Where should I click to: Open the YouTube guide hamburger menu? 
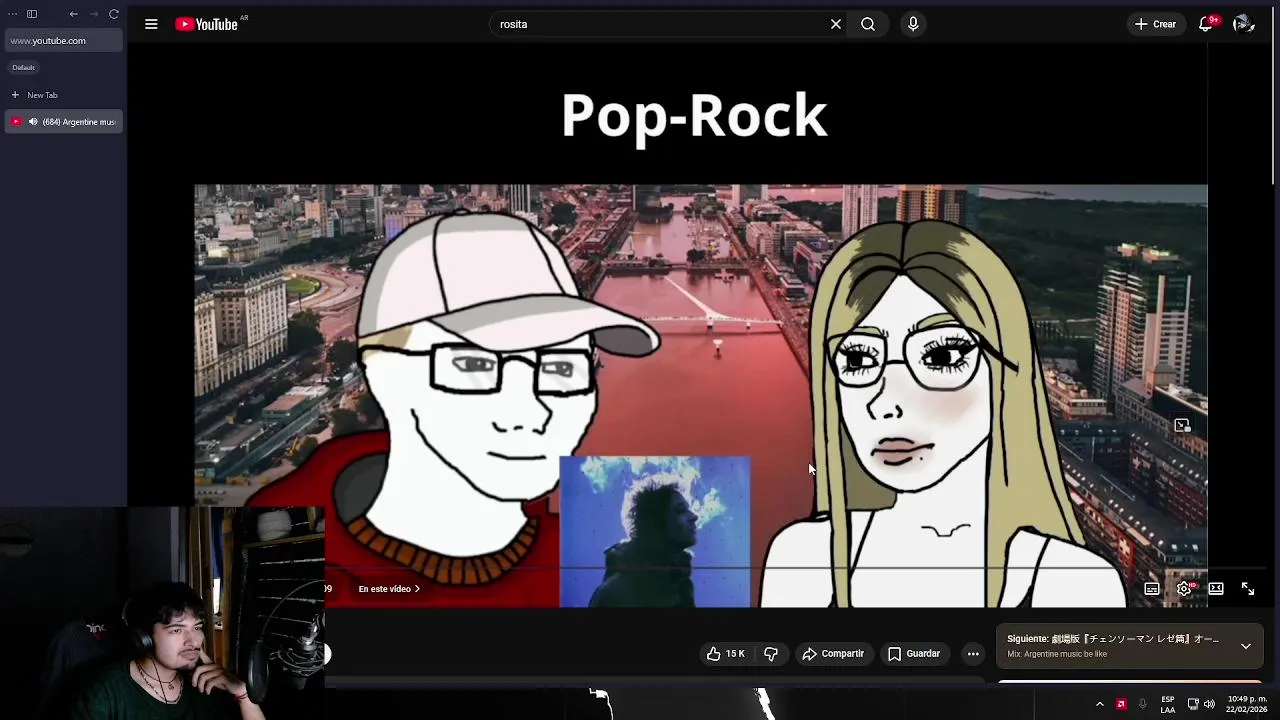pyautogui.click(x=151, y=24)
